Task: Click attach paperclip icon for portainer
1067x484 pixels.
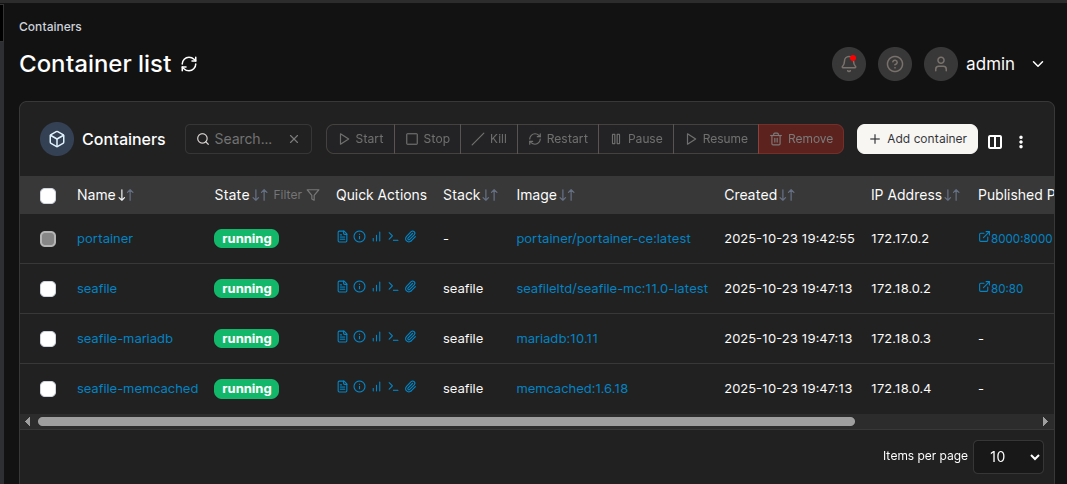Action: [410, 238]
